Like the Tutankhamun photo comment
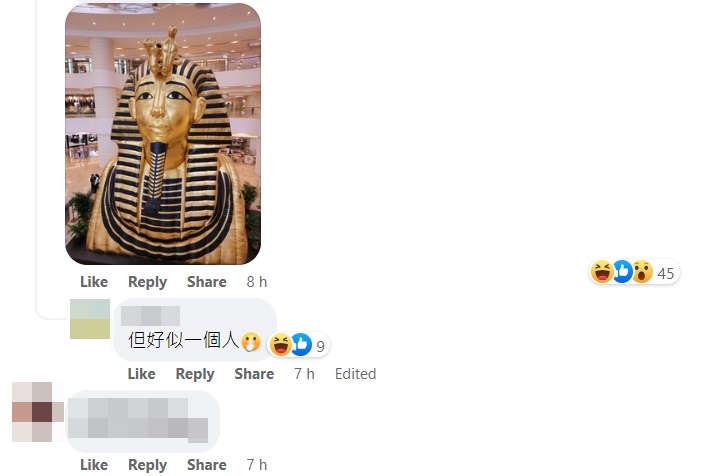This screenshot has height=476, width=709. pos(94,282)
